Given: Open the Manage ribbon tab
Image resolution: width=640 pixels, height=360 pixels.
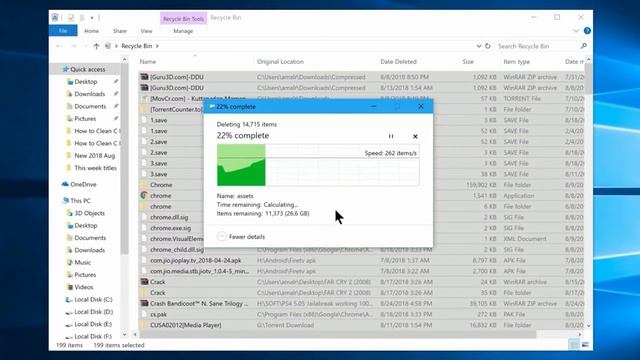Looking at the screenshot, I should click(x=183, y=31).
